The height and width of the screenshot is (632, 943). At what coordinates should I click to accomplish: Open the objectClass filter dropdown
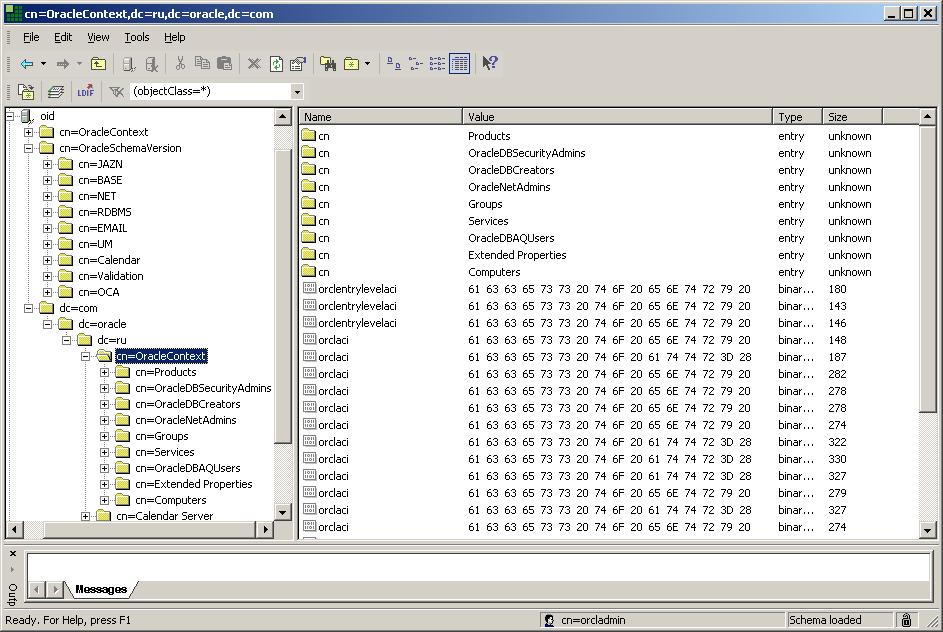(x=297, y=92)
